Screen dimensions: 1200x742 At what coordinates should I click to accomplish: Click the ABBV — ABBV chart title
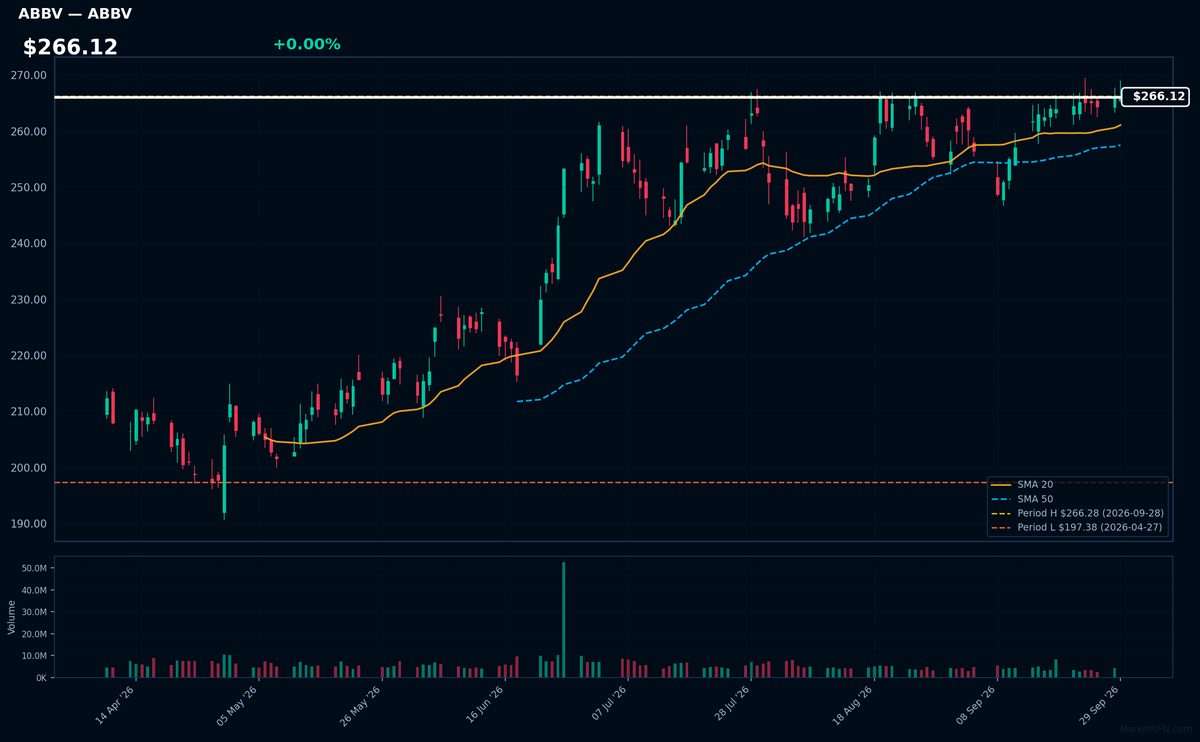coord(75,14)
